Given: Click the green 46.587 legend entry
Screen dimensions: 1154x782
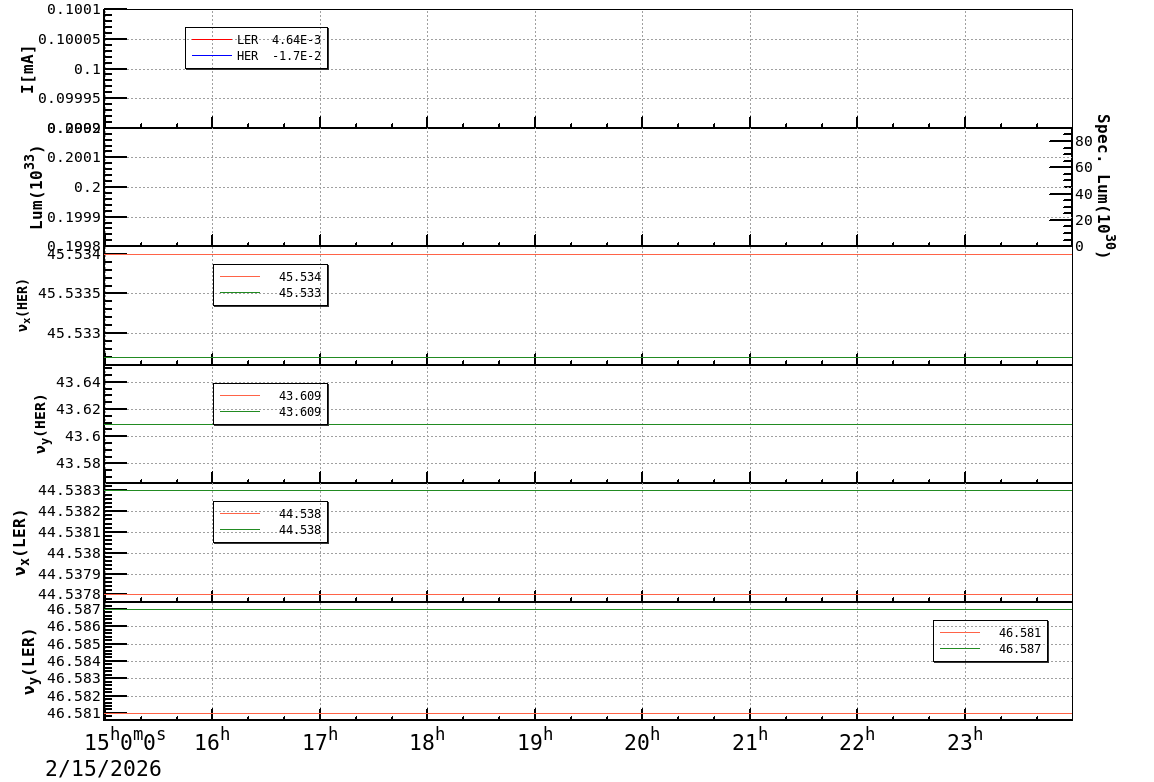Looking at the screenshot, I should pyautogui.click(x=990, y=649).
